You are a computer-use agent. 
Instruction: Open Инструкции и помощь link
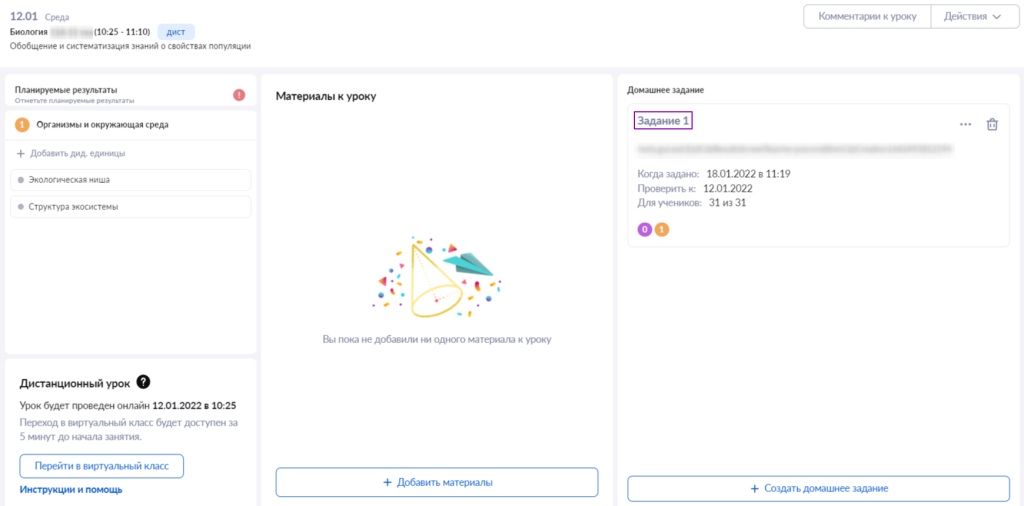click(x=71, y=490)
